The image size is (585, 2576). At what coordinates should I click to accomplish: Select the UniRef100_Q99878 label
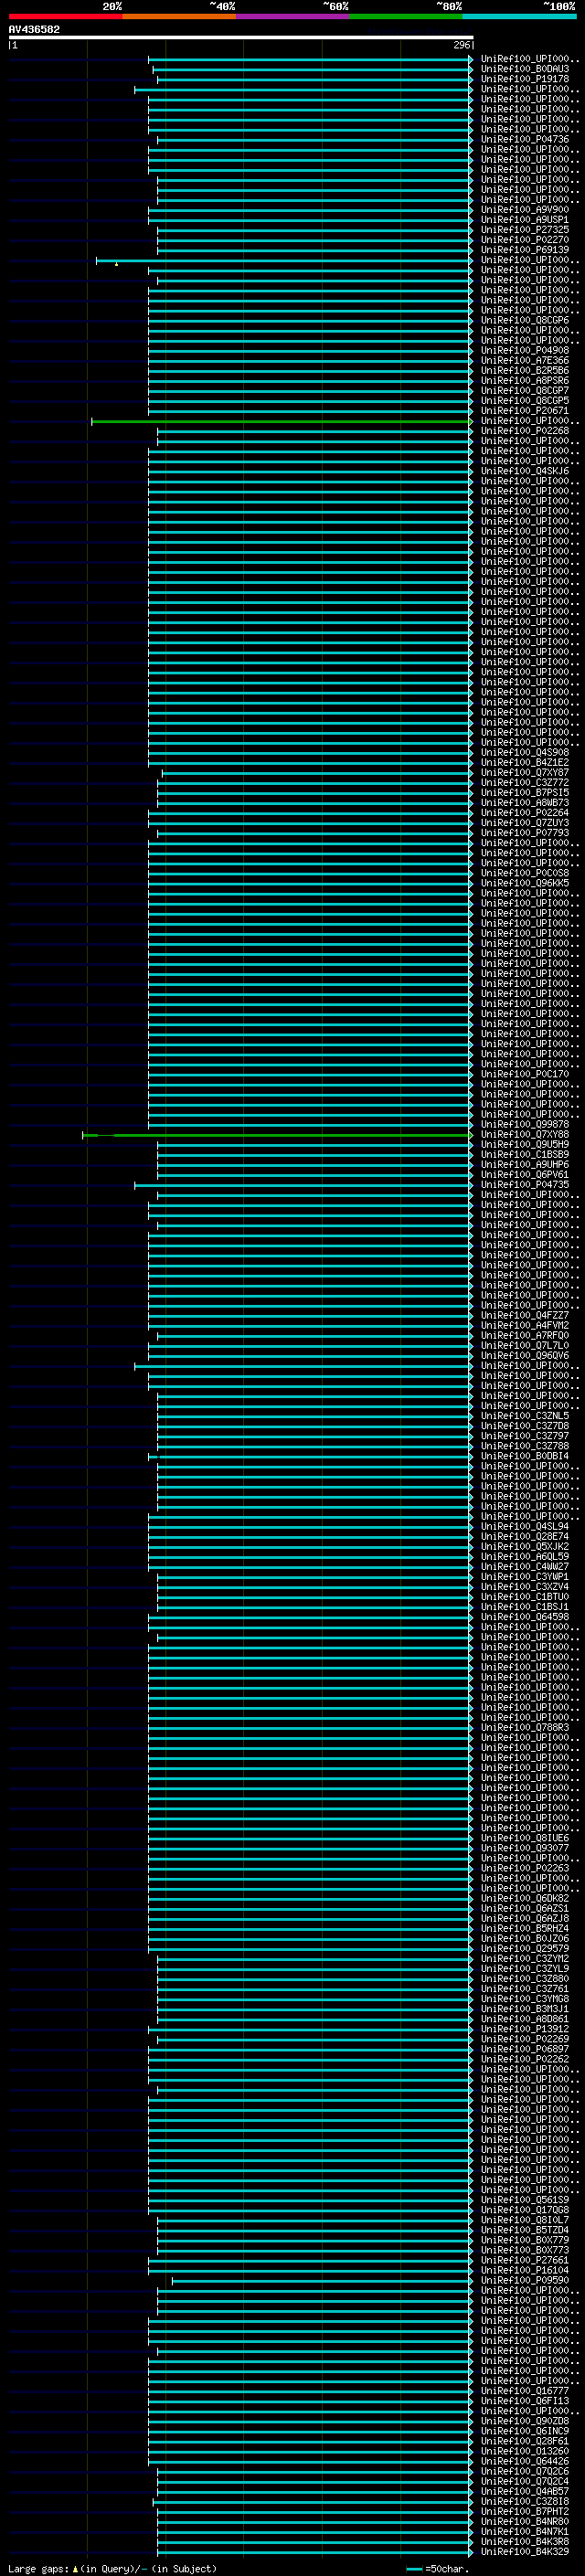pyautogui.click(x=525, y=1124)
